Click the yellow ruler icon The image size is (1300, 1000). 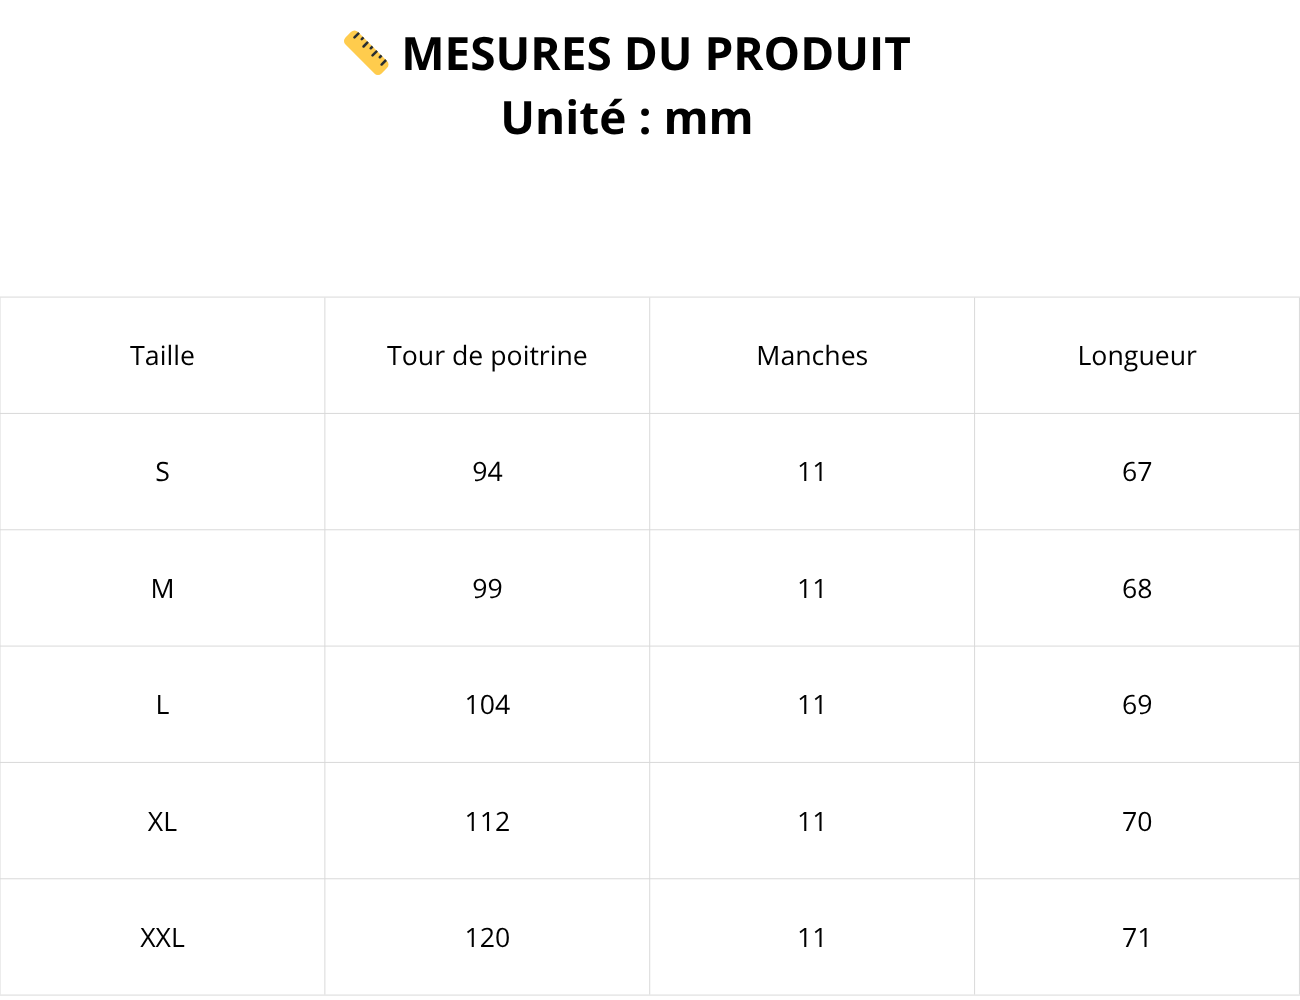pyautogui.click(x=366, y=53)
